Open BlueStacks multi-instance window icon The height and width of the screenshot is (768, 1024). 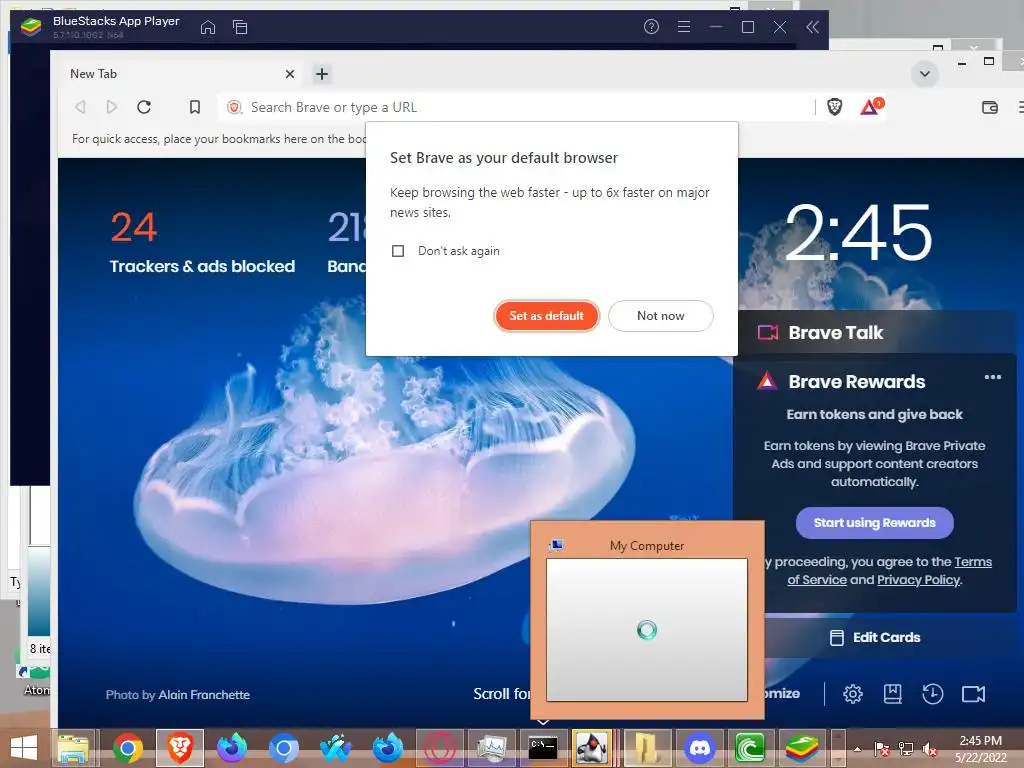[240, 27]
